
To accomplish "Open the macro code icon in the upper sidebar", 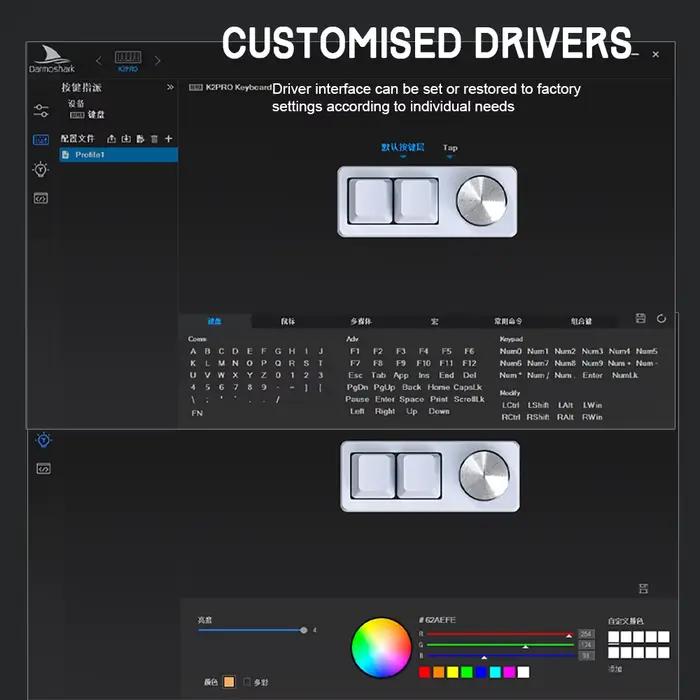I will tap(41, 198).
